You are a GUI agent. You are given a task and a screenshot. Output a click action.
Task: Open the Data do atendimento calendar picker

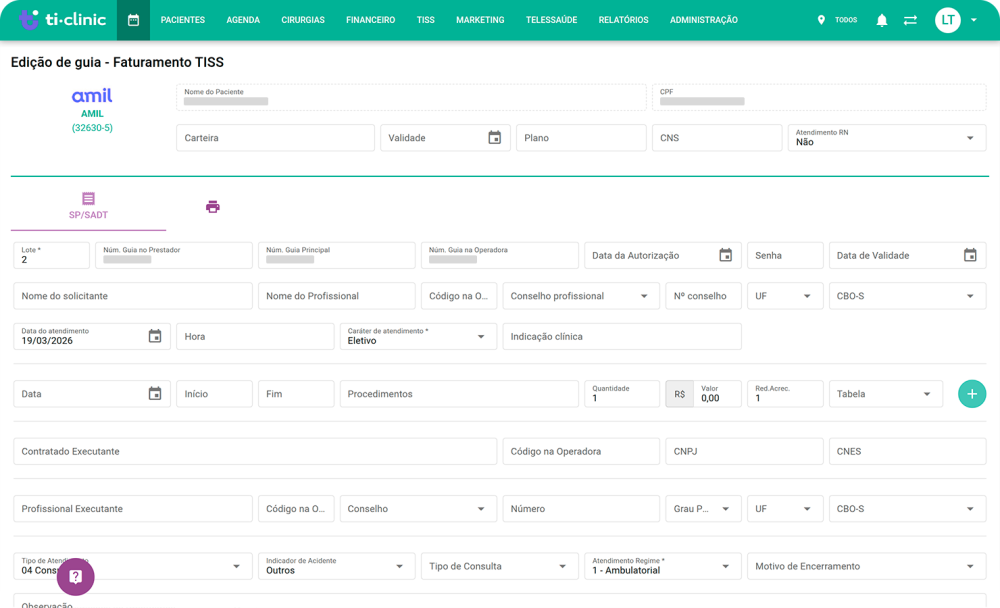[155, 336]
